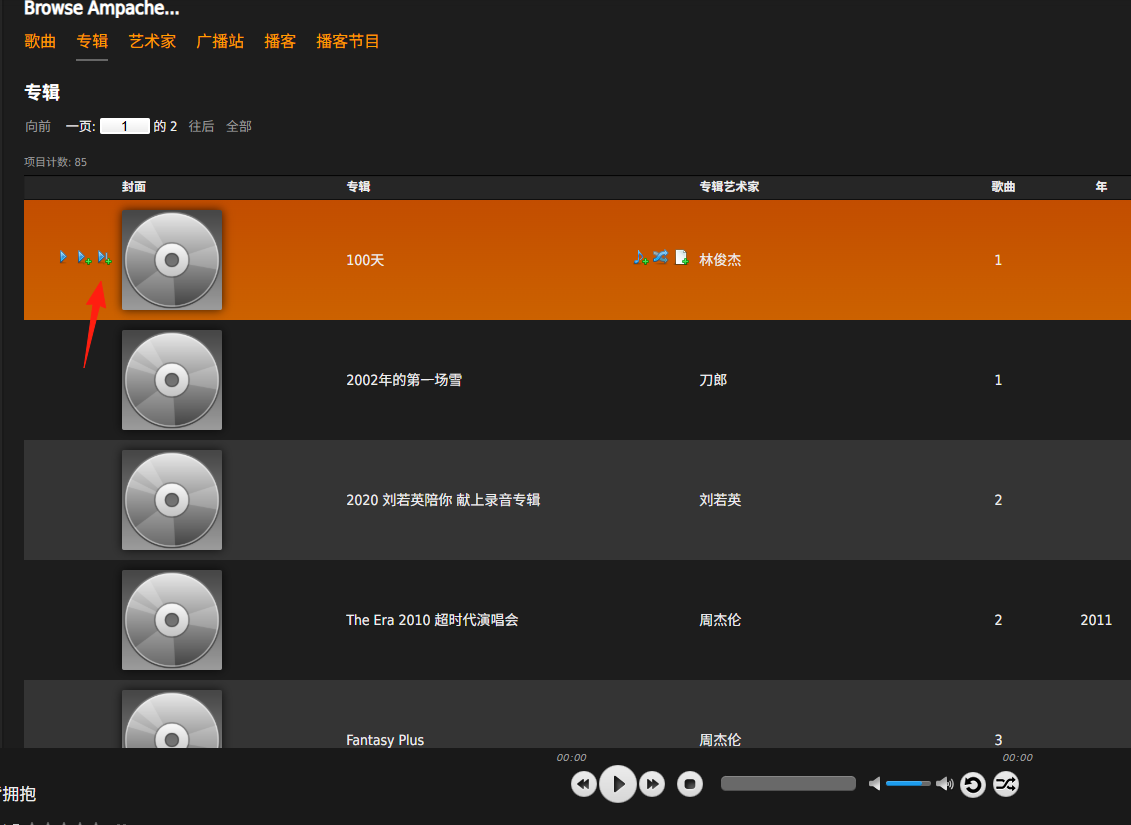Adjust the blue volume slider

click(x=907, y=783)
